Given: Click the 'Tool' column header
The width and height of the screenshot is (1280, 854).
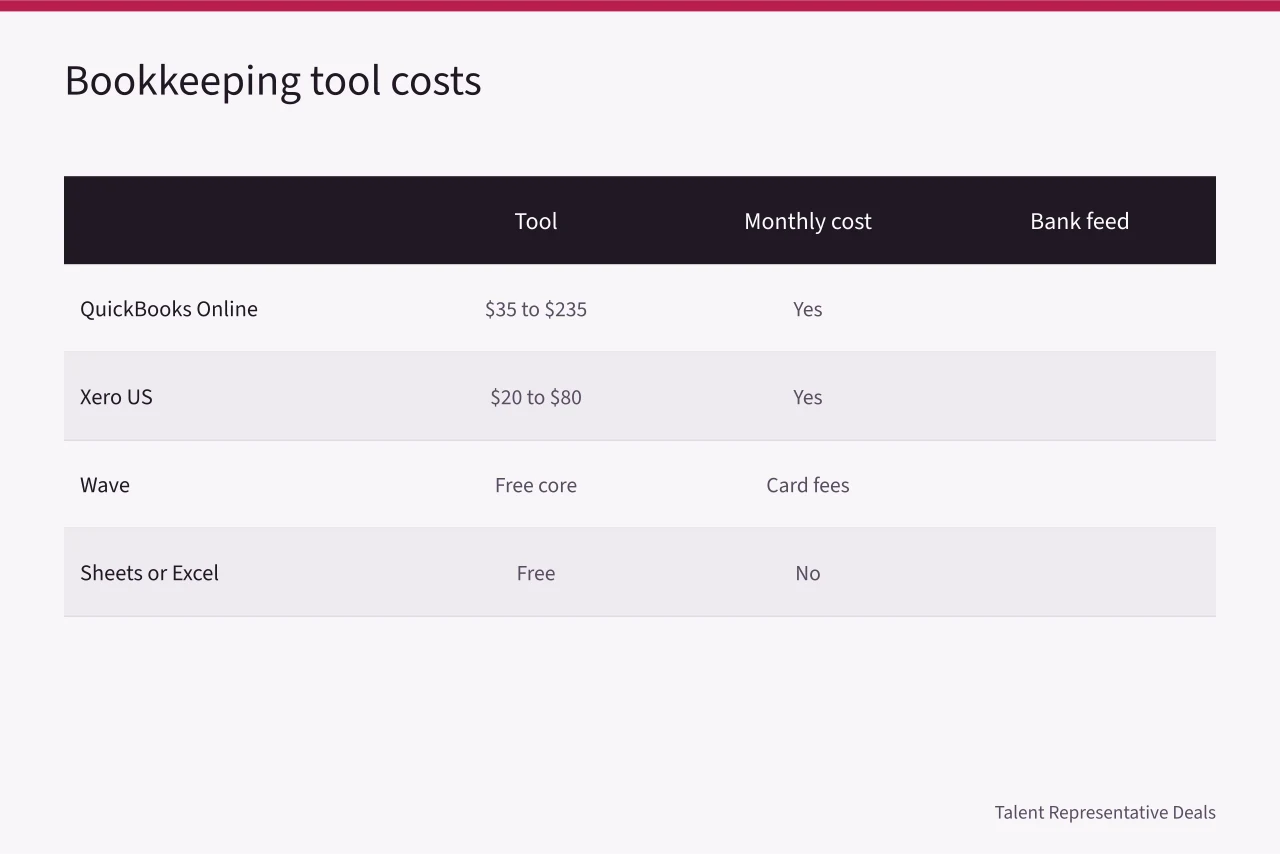Looking at the screenshot, I should tap(536, 221).
